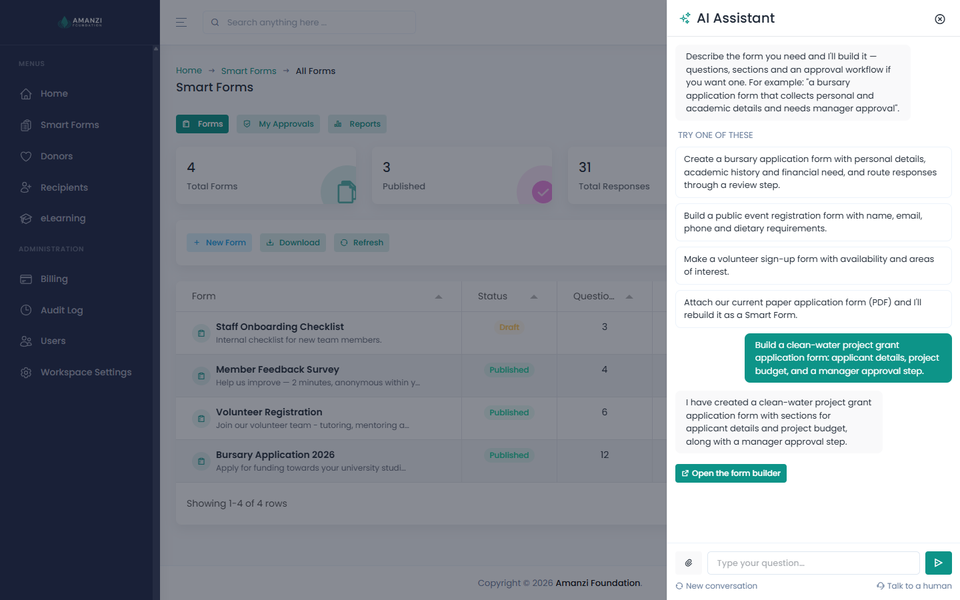Click AI Assistant sparkle icon
Viewport: 960px width, 600px height.
685,18
